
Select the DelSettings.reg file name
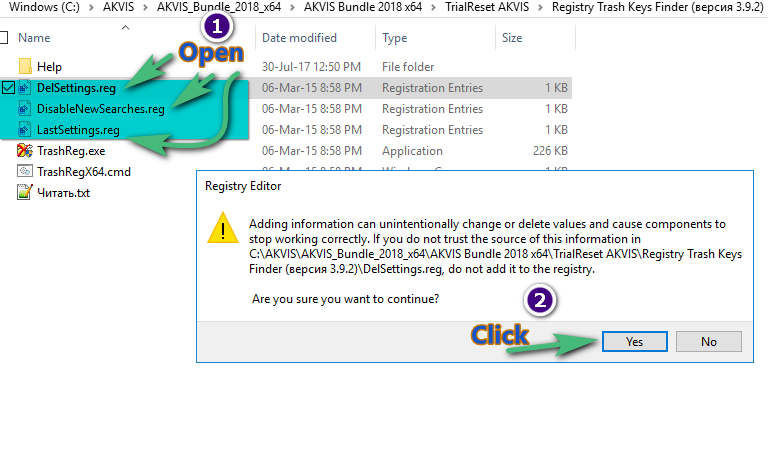tap(76, 88)
